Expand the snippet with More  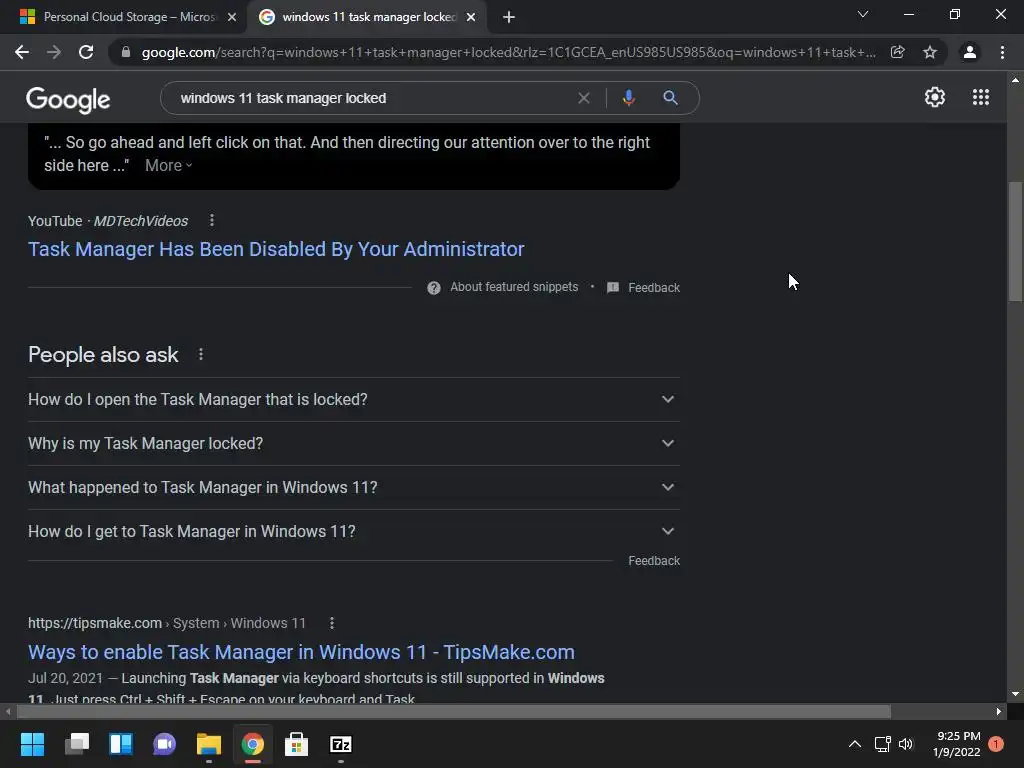click(x=168, y=165)
